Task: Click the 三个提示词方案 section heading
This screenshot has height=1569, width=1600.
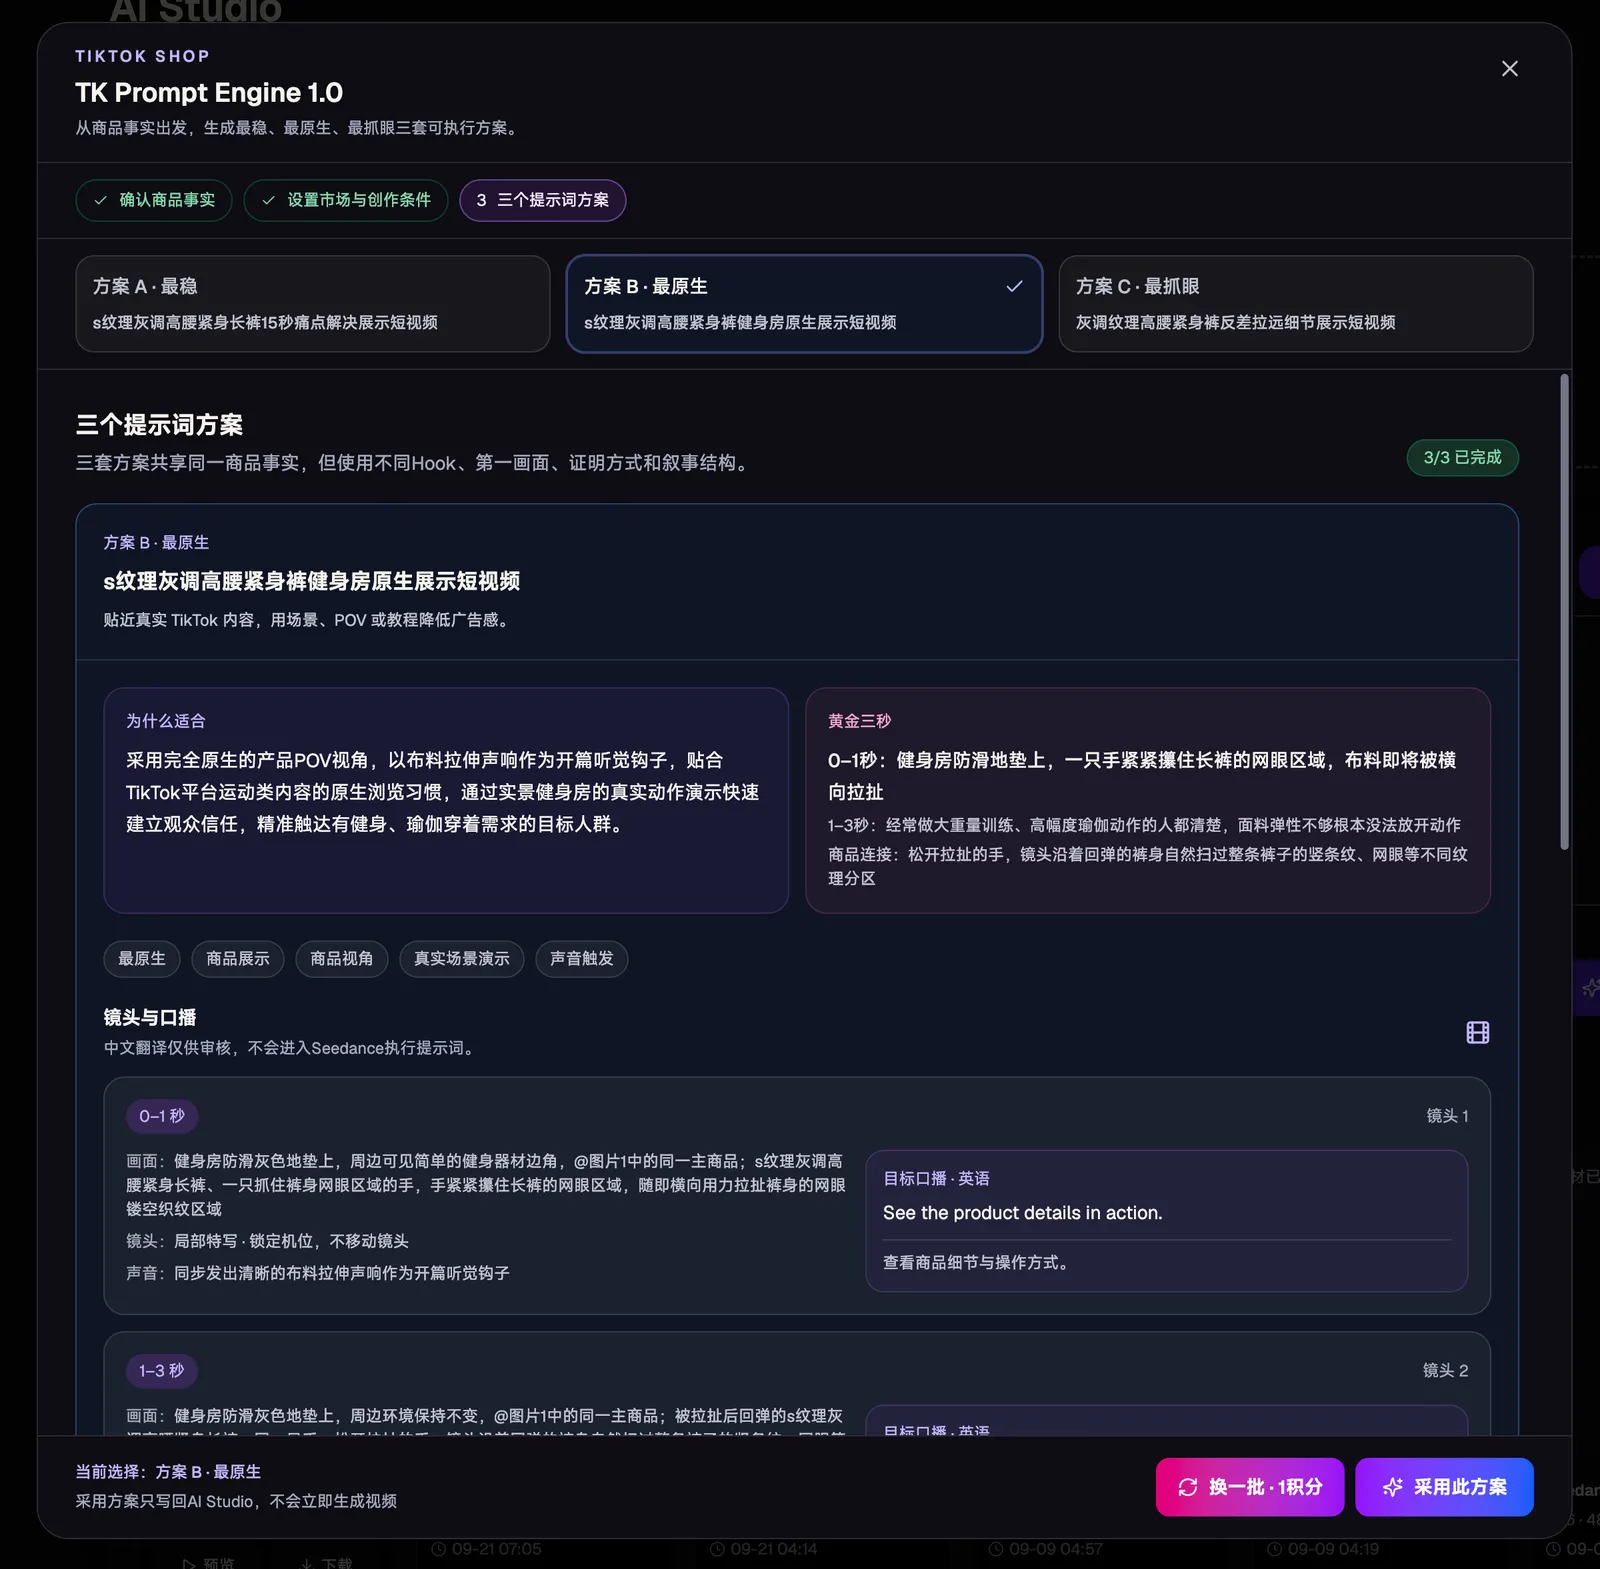Action: click(x=160, y=425)
